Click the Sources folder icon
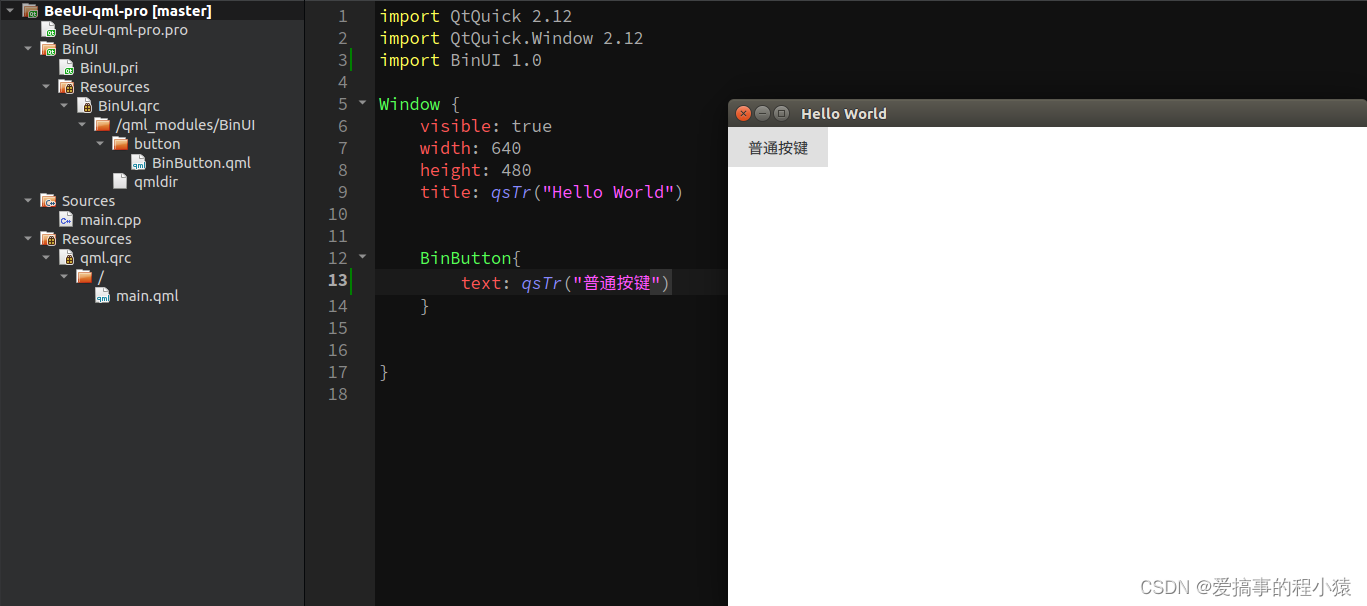 (x=48, y=201)
